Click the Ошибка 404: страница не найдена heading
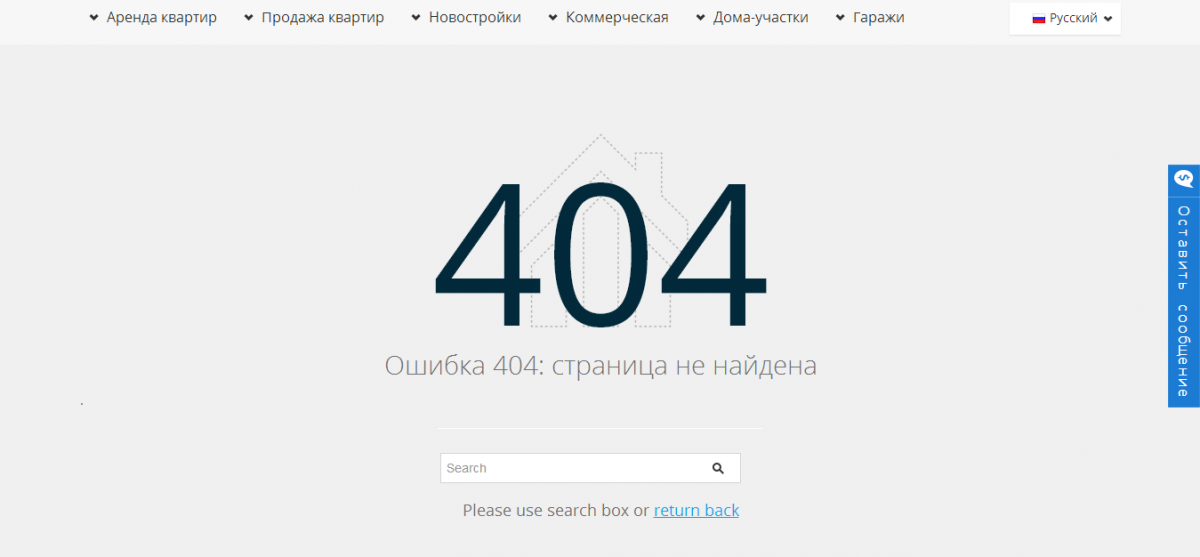This screenshot has height=557, width=1200. [601, 365]
